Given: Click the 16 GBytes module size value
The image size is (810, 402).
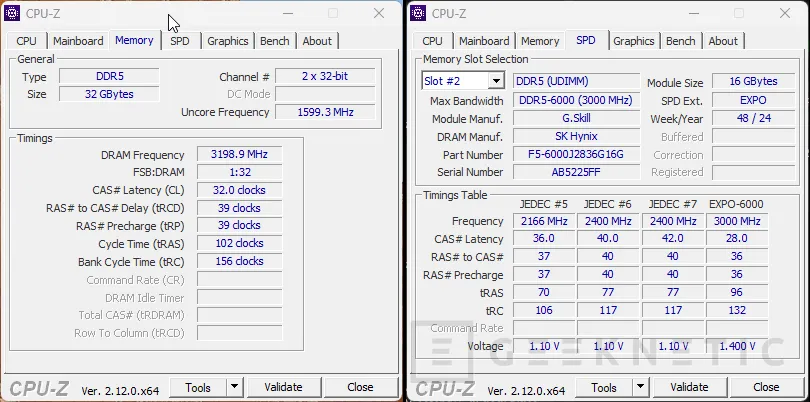Looking at the screenshot, I should tap(754, 81).
